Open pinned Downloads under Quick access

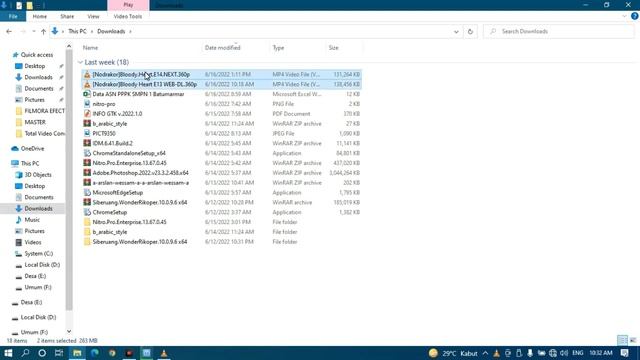click(38, 77)
